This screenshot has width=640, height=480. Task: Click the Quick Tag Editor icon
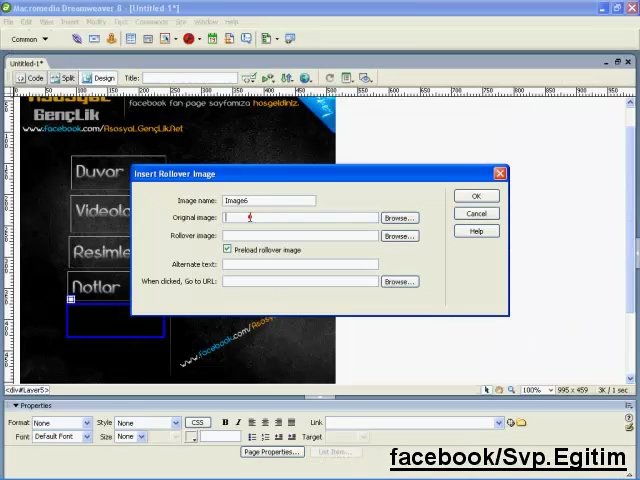[629, 427]
